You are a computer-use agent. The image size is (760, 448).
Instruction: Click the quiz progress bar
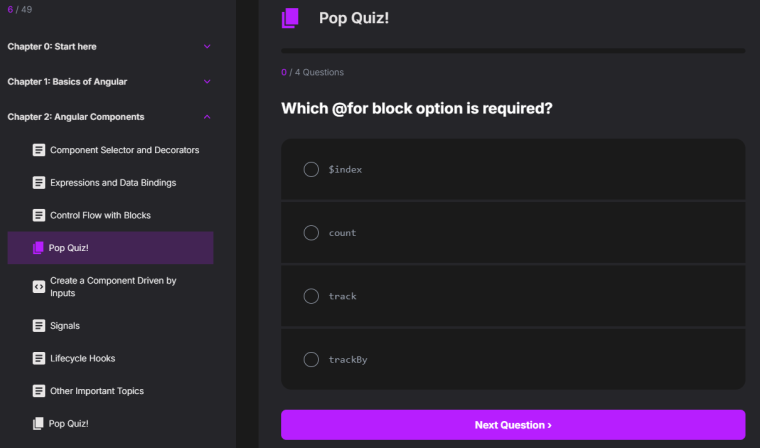[x=512, y=50]
